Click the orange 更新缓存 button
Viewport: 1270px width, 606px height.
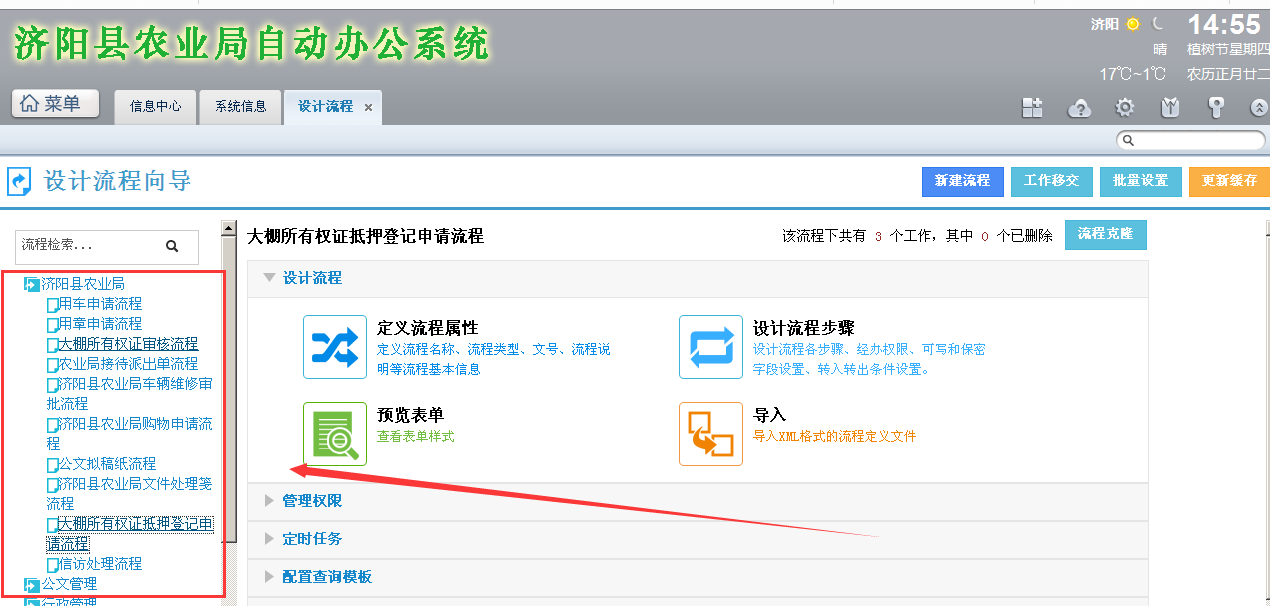[1229, 181]
